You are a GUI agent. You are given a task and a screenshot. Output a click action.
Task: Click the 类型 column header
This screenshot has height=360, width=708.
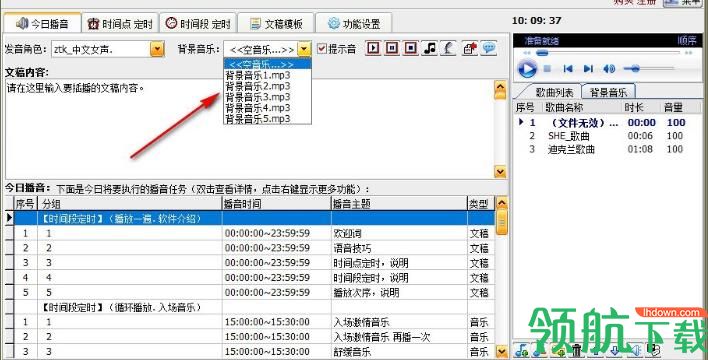(481, 204)
